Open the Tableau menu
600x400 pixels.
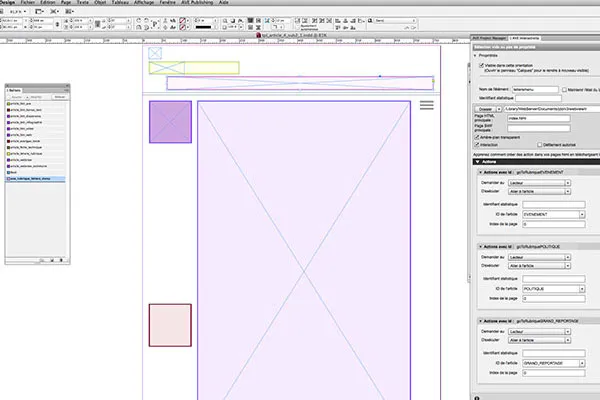click(x=120, y=2)
